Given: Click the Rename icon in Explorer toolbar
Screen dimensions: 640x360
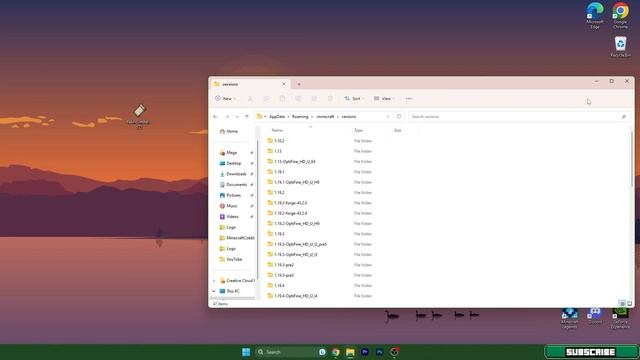Looking at the screenshot, I should pos(298,99).
